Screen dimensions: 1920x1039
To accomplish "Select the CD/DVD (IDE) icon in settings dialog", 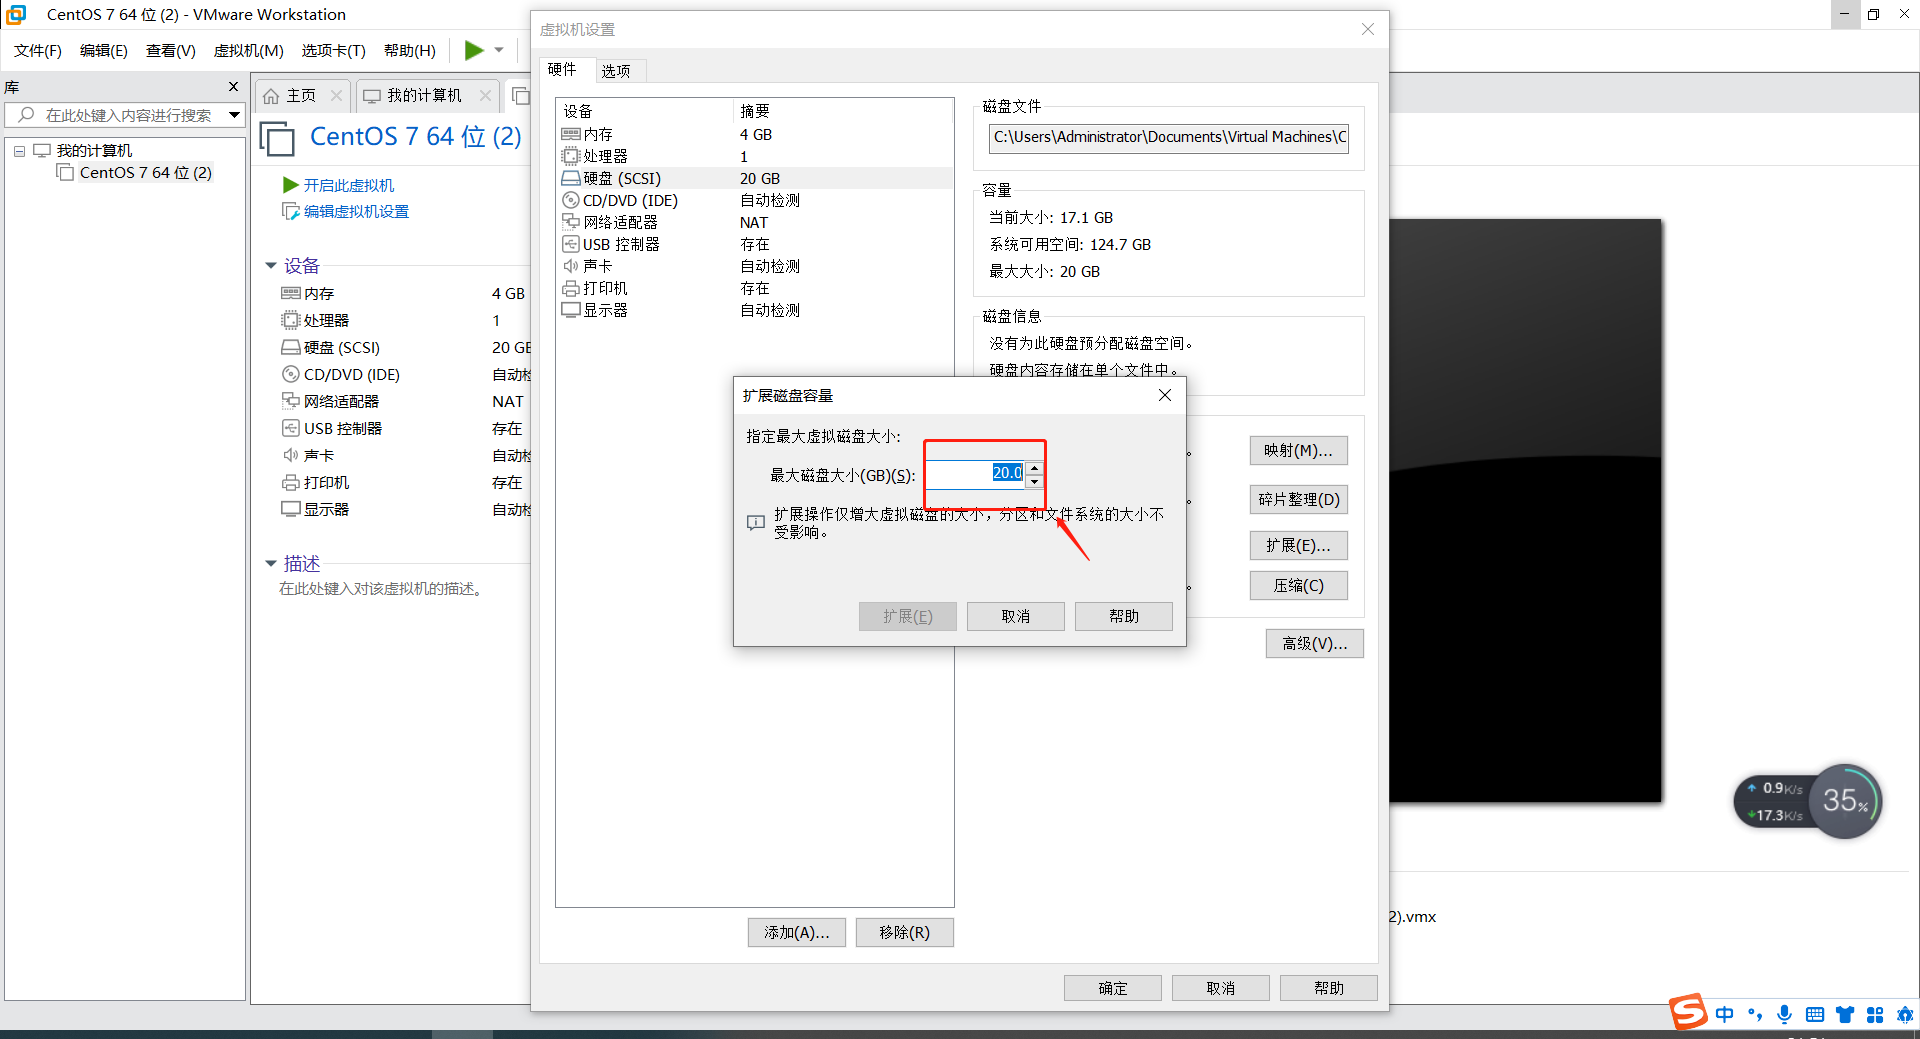I will tap(571, 200).
